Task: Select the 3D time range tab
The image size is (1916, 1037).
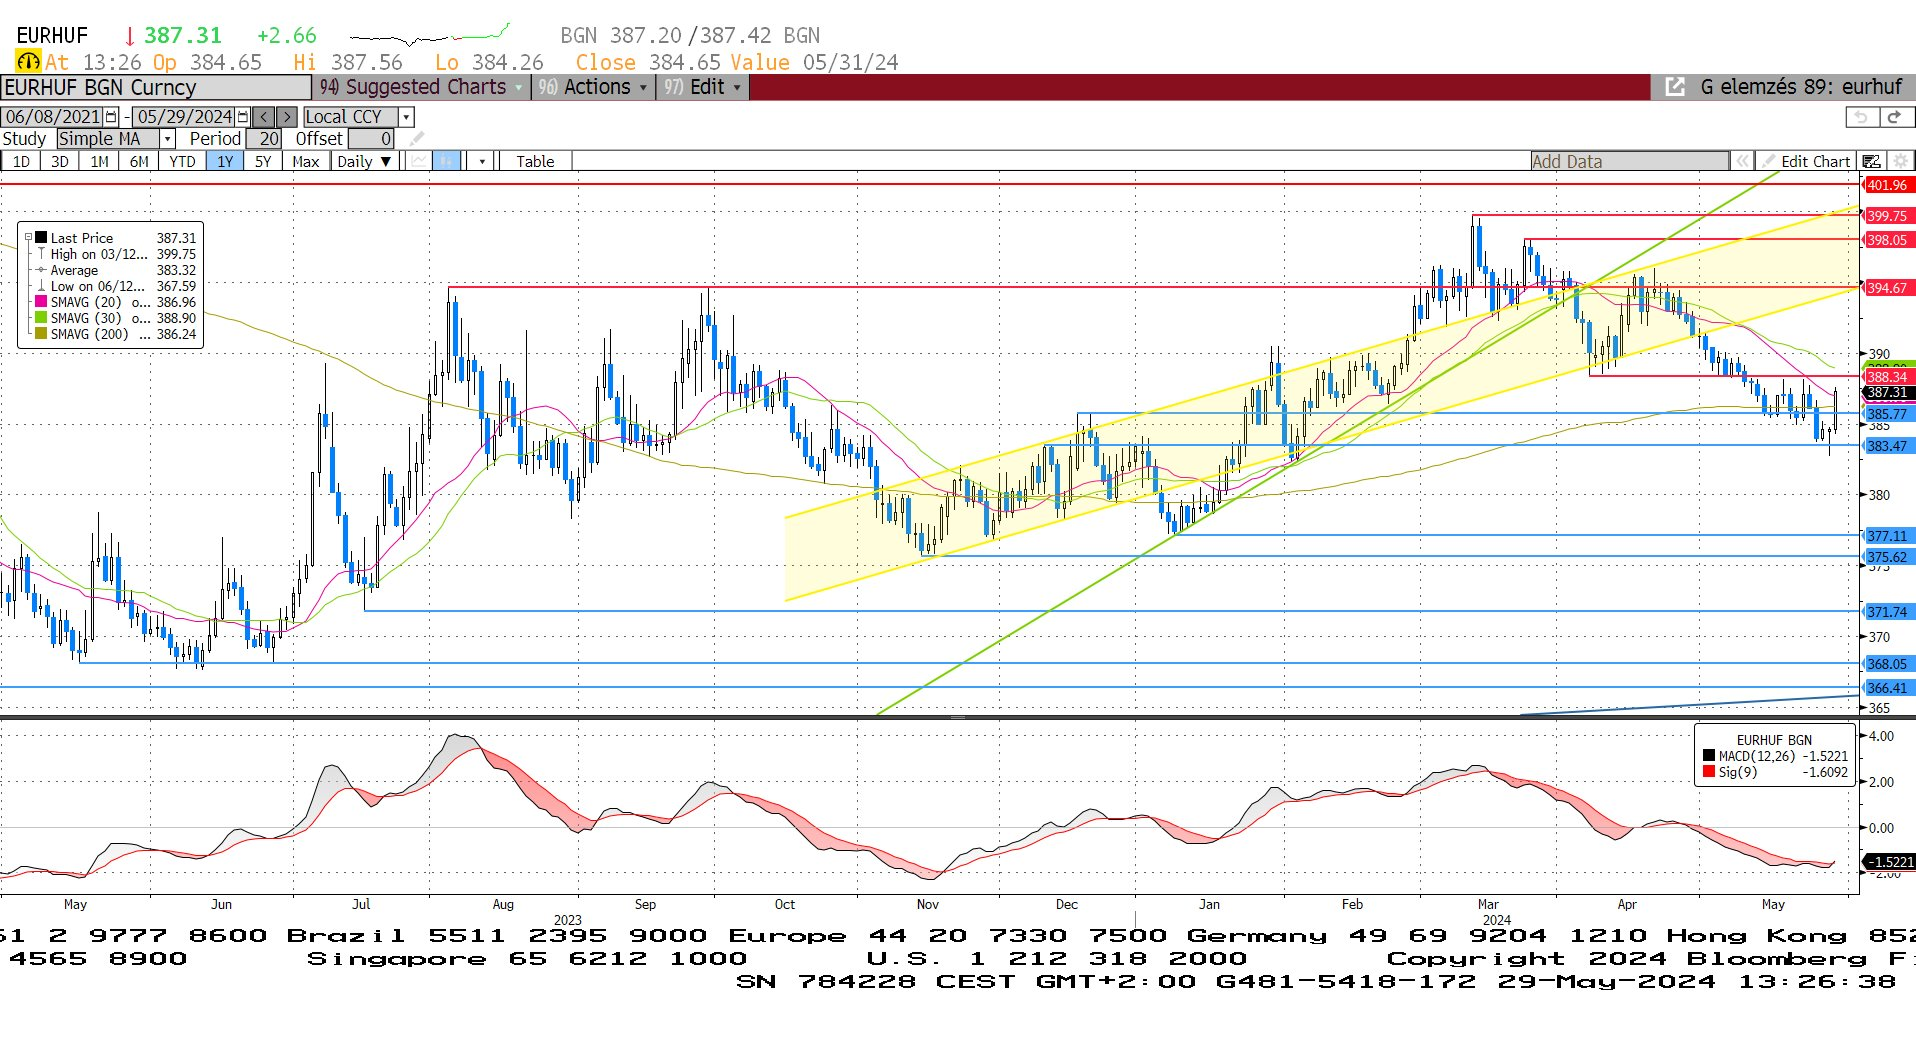Action: click(x=60, y=161)
